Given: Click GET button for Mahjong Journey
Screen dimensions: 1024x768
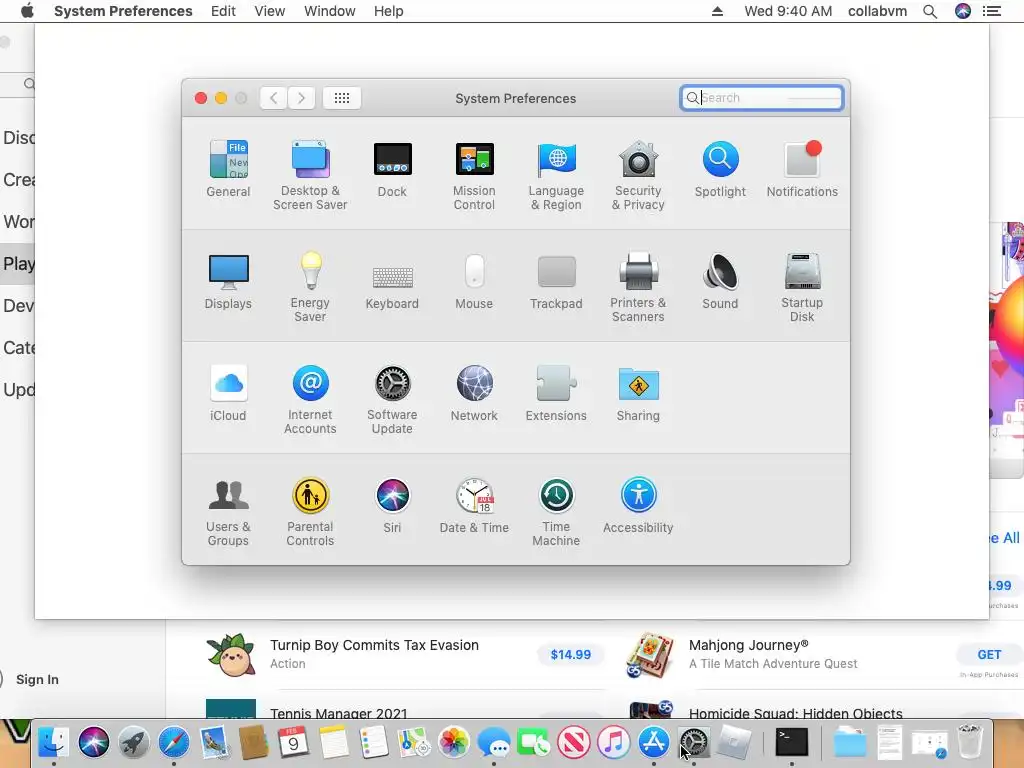Looking at the screenshot, I should [989, 654].
